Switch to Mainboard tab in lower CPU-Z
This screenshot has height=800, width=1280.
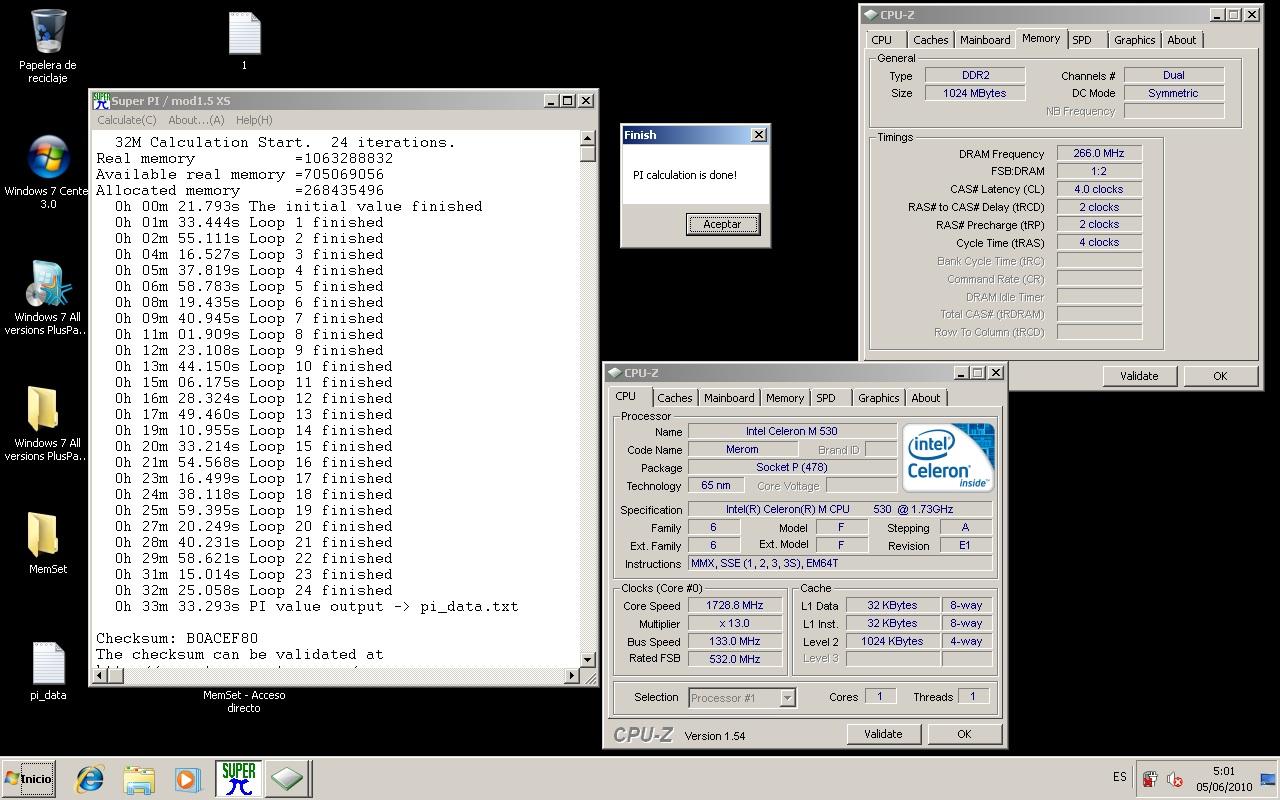[x=729, y=398]
